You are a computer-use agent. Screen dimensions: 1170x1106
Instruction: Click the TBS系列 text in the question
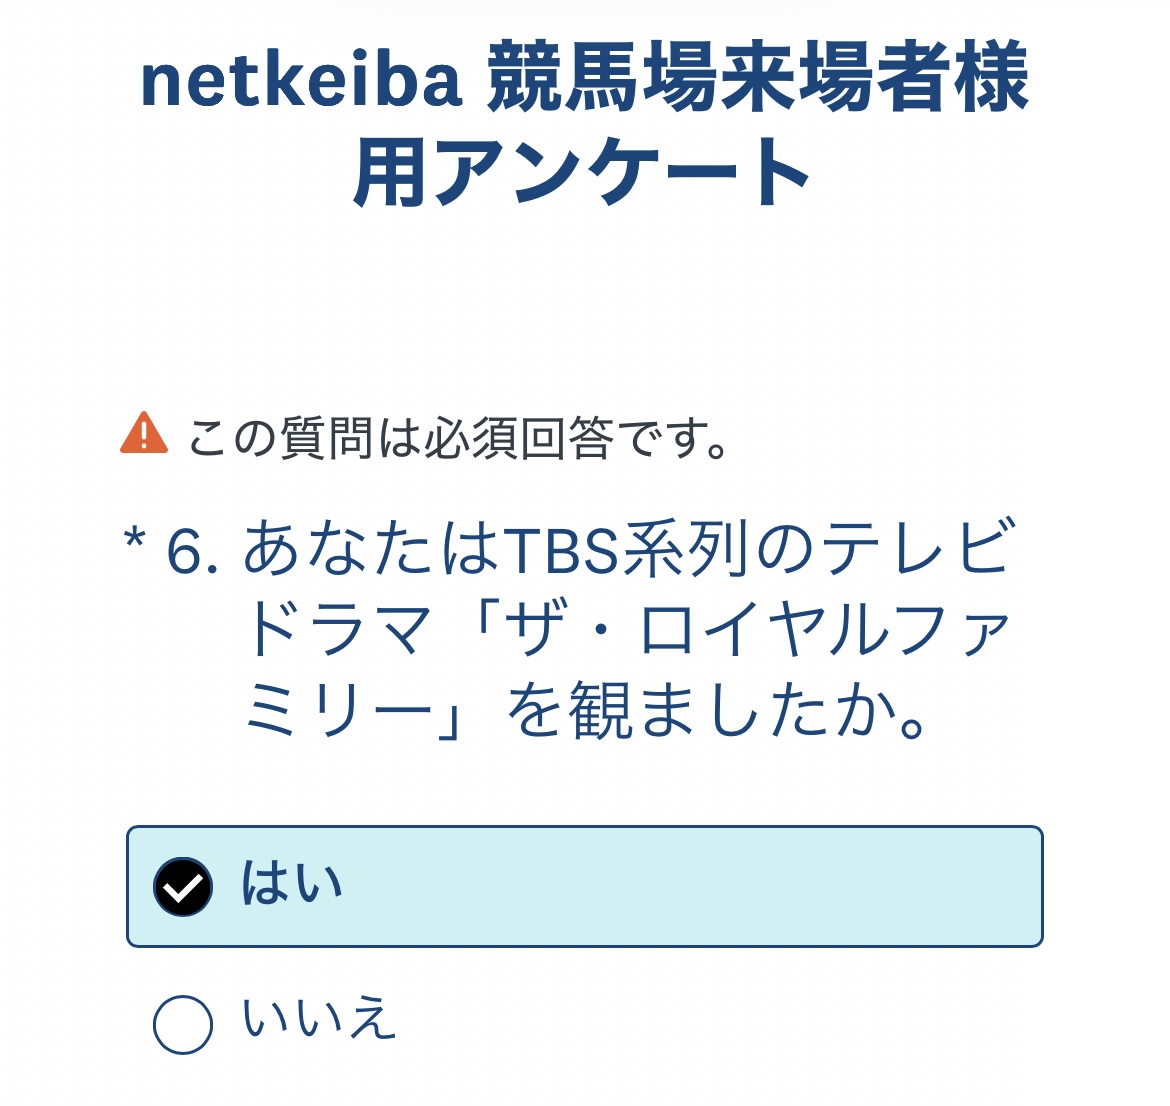[x=624, y=549]
